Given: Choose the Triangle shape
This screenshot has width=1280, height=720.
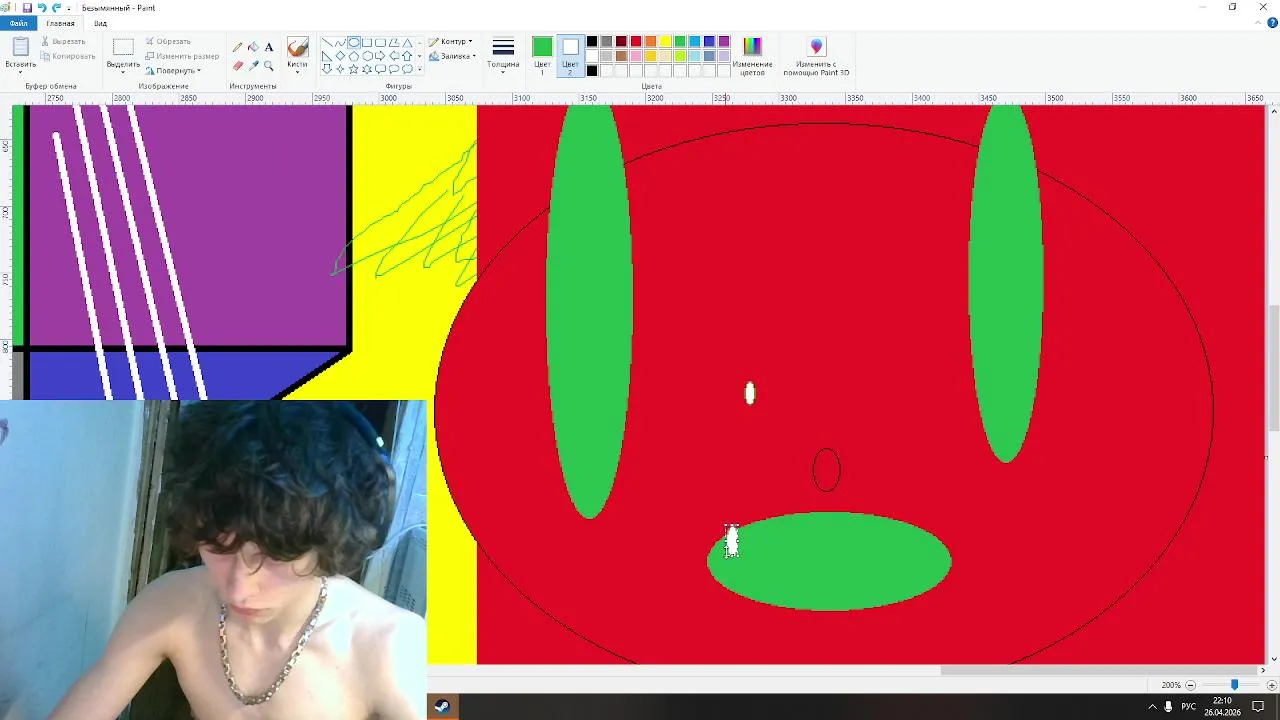Looking at the screenshot, I should tap(407, 43).
